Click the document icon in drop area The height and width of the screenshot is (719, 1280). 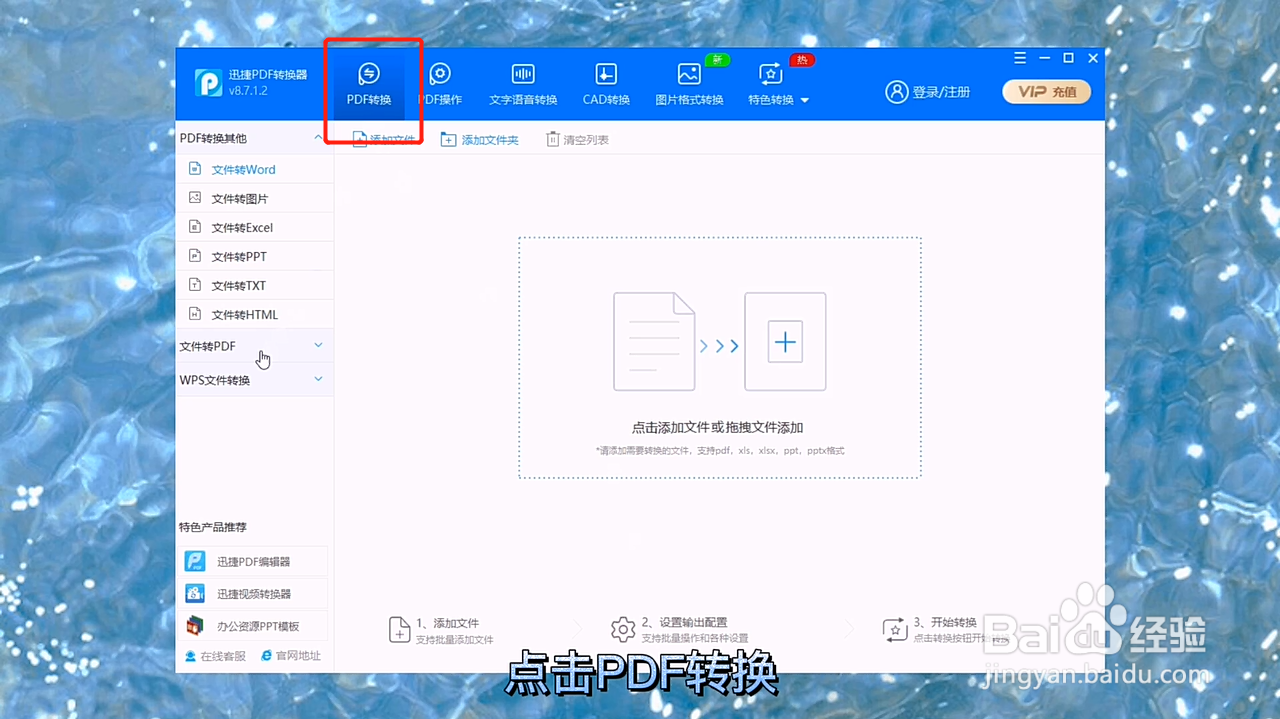pos(654,342)
